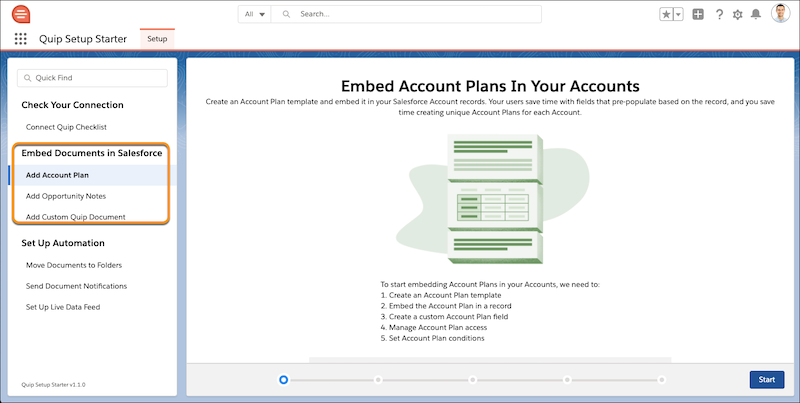This screenshot has height=403, width=800.
Task: Open the user profile avatar
Action: [x=781, y=14]
